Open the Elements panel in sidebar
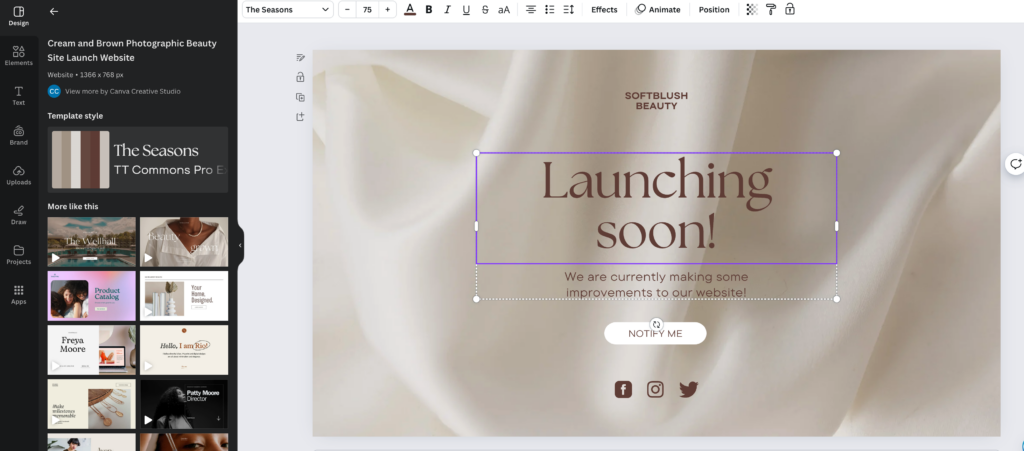 coord(18,55)
